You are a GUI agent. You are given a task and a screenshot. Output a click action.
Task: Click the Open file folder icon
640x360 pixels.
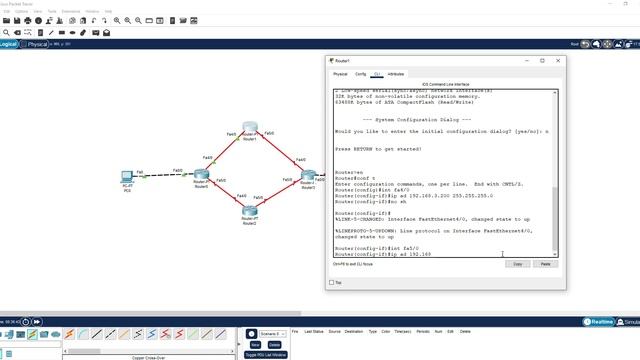[x=6, y=20]
